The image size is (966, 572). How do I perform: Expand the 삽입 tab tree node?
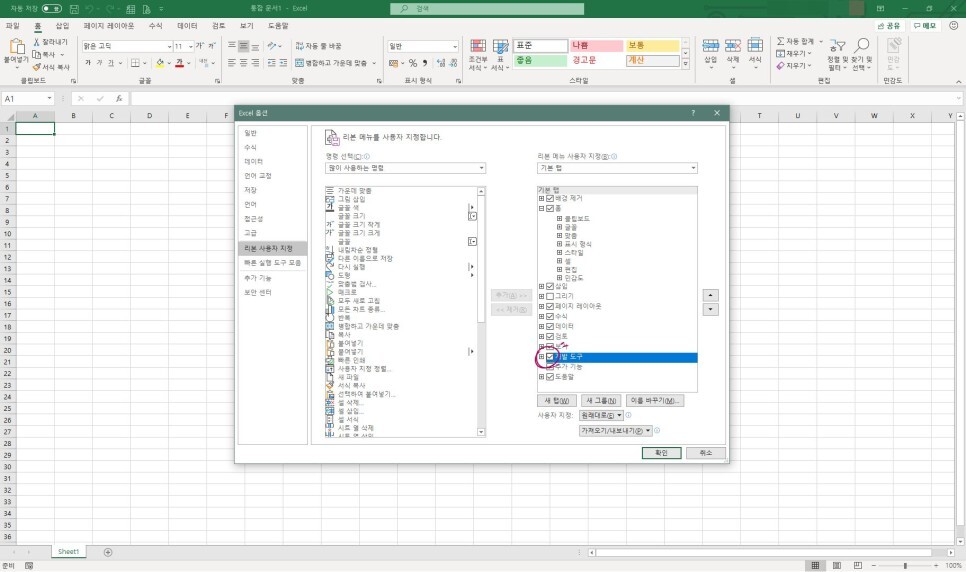[x=542, y=286]
